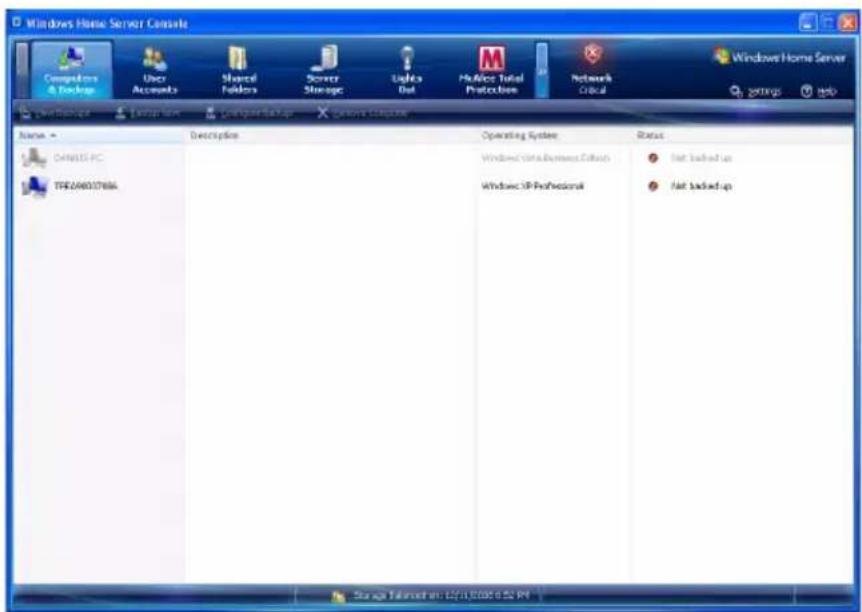This screenshot has width=862, height=612.
Task: Open the Computers & Backup tab
Action: coord(71,70)
